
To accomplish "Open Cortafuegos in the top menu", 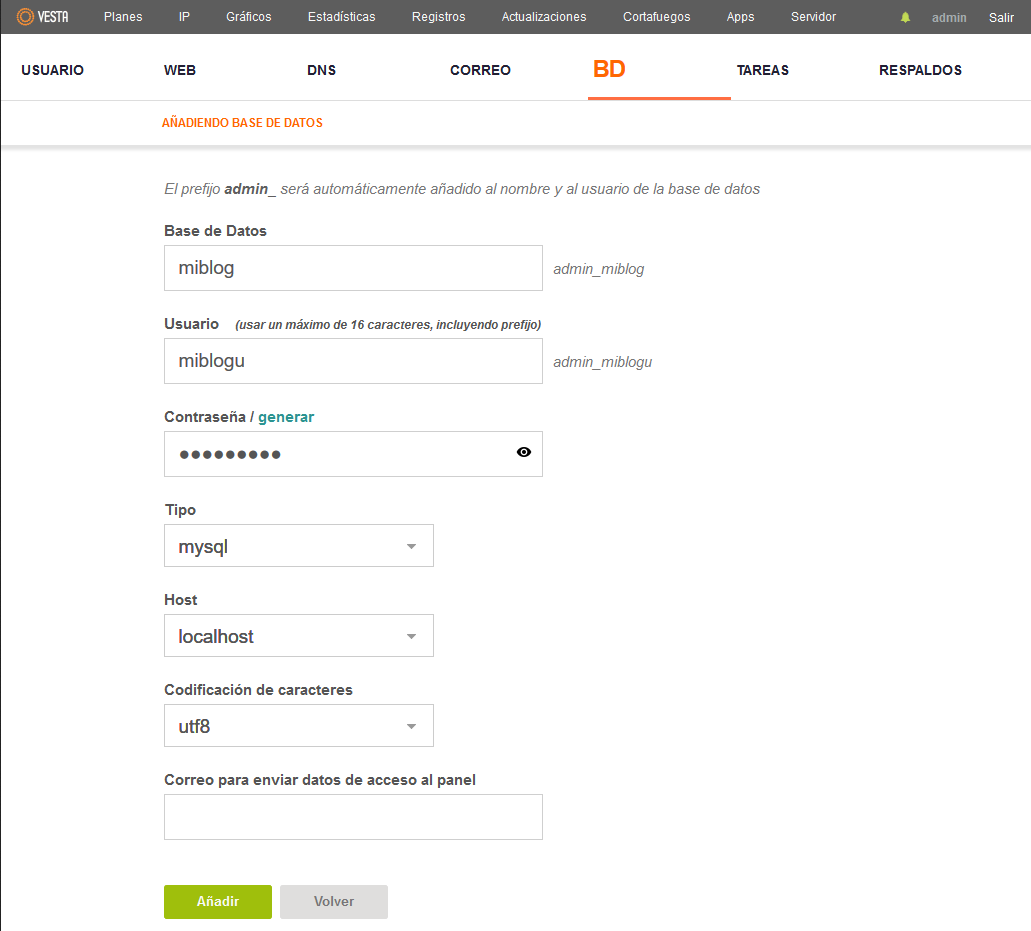I will (656, 17).
